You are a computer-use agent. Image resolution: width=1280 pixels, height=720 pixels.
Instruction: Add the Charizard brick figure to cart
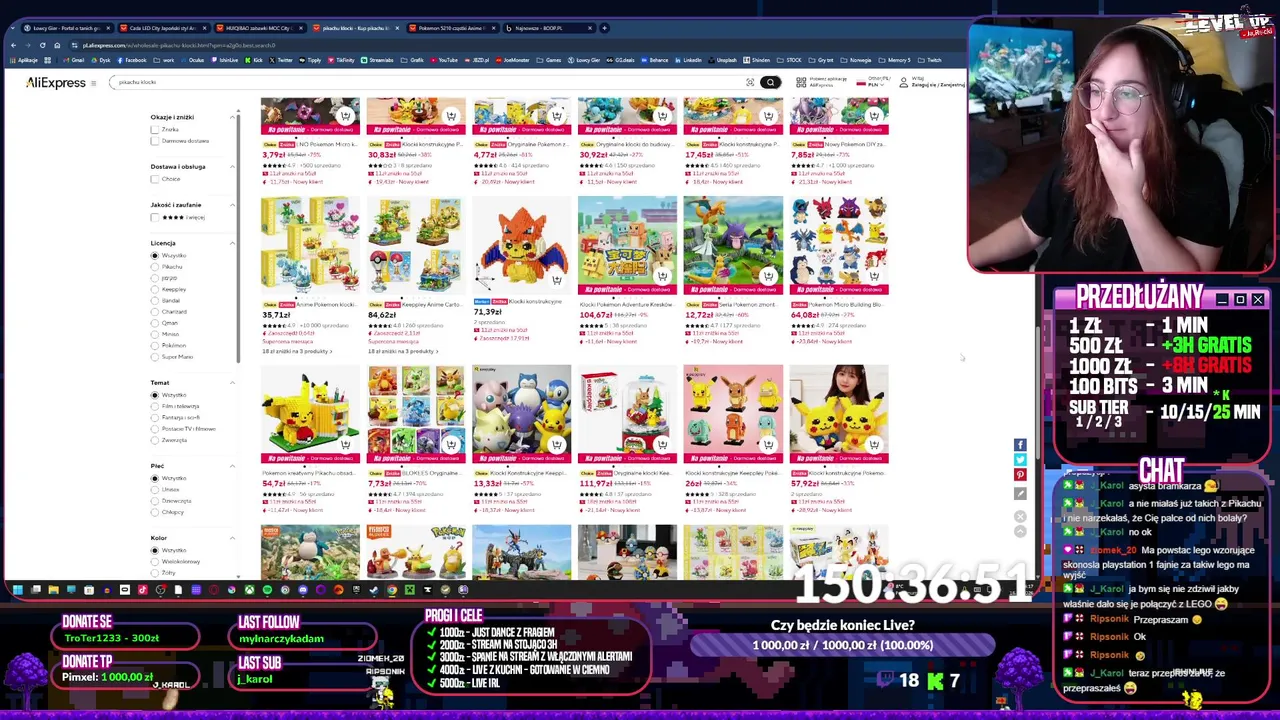(x=557, y=280)
